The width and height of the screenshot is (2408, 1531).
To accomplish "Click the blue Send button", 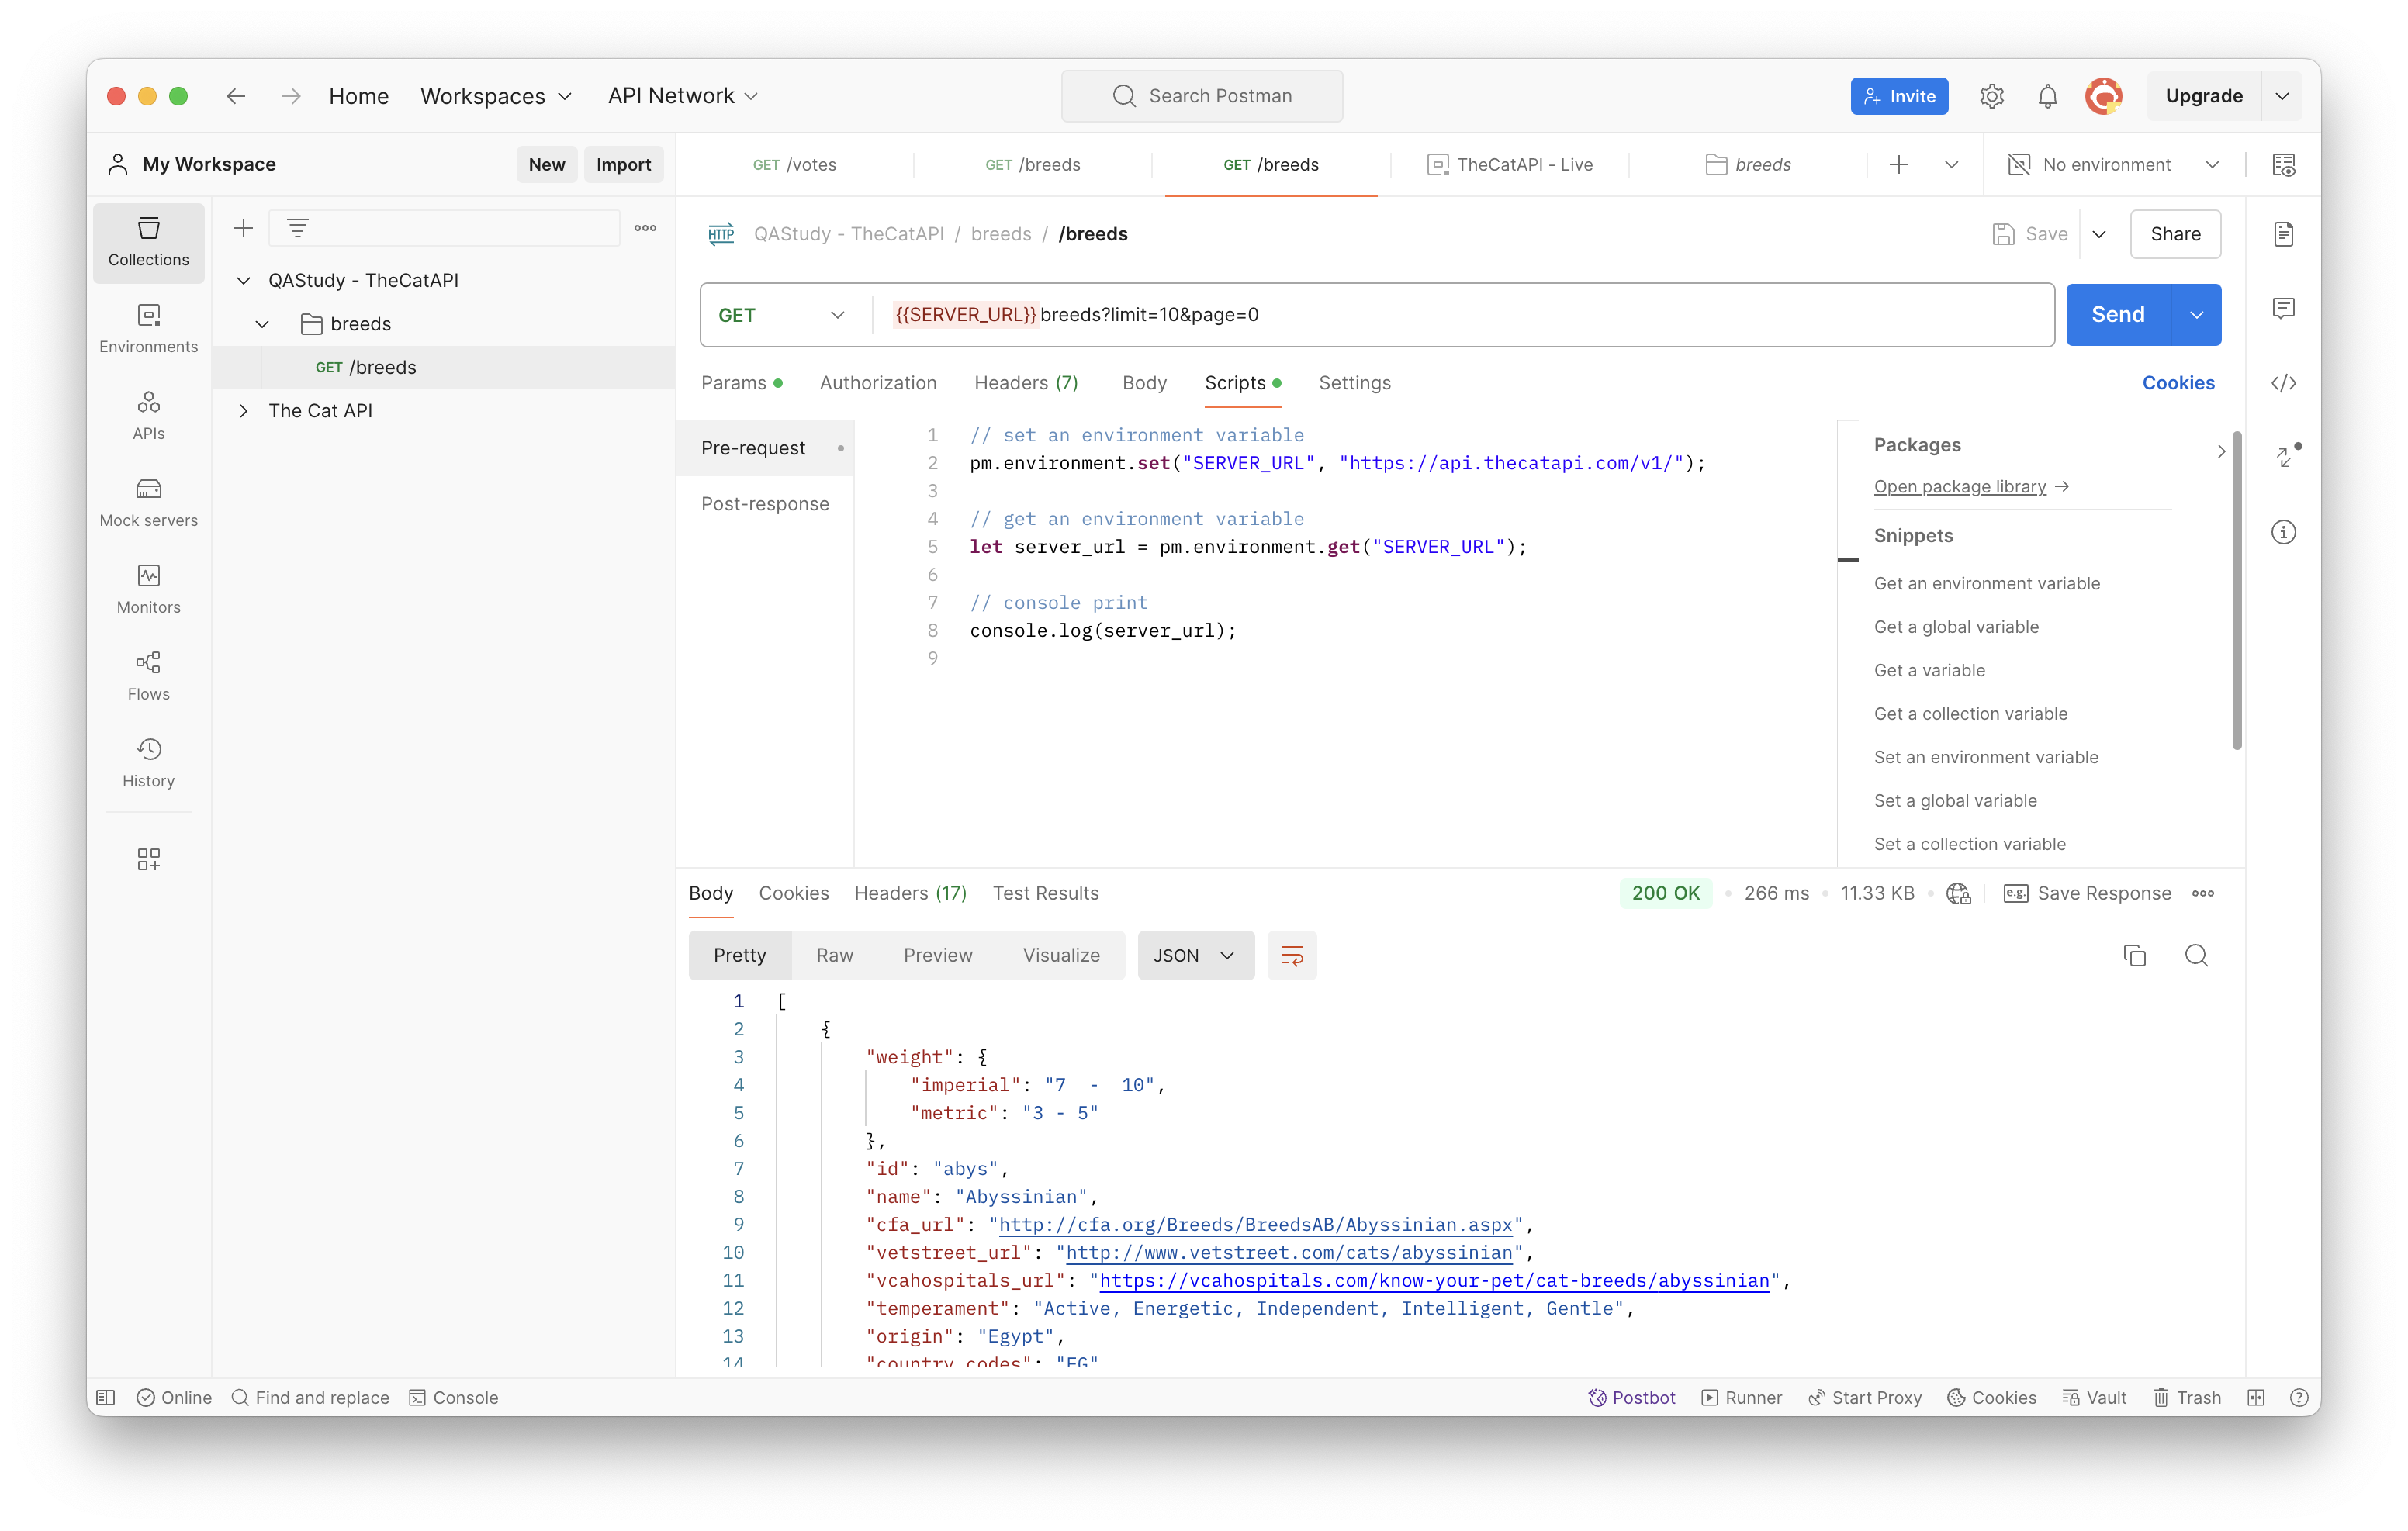I will [2117, 315].
